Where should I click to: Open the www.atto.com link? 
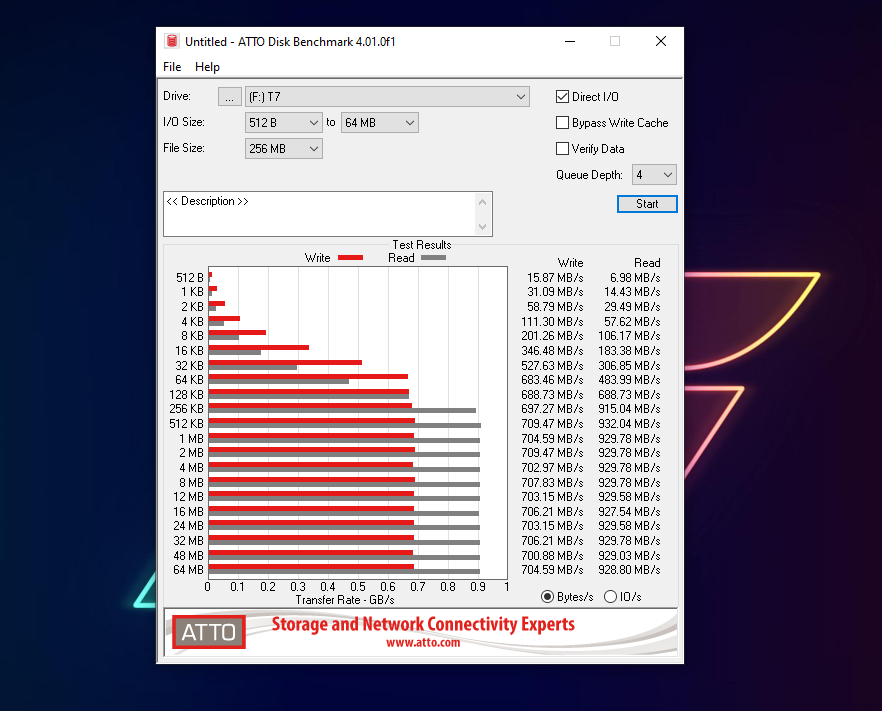pos(423,642)
